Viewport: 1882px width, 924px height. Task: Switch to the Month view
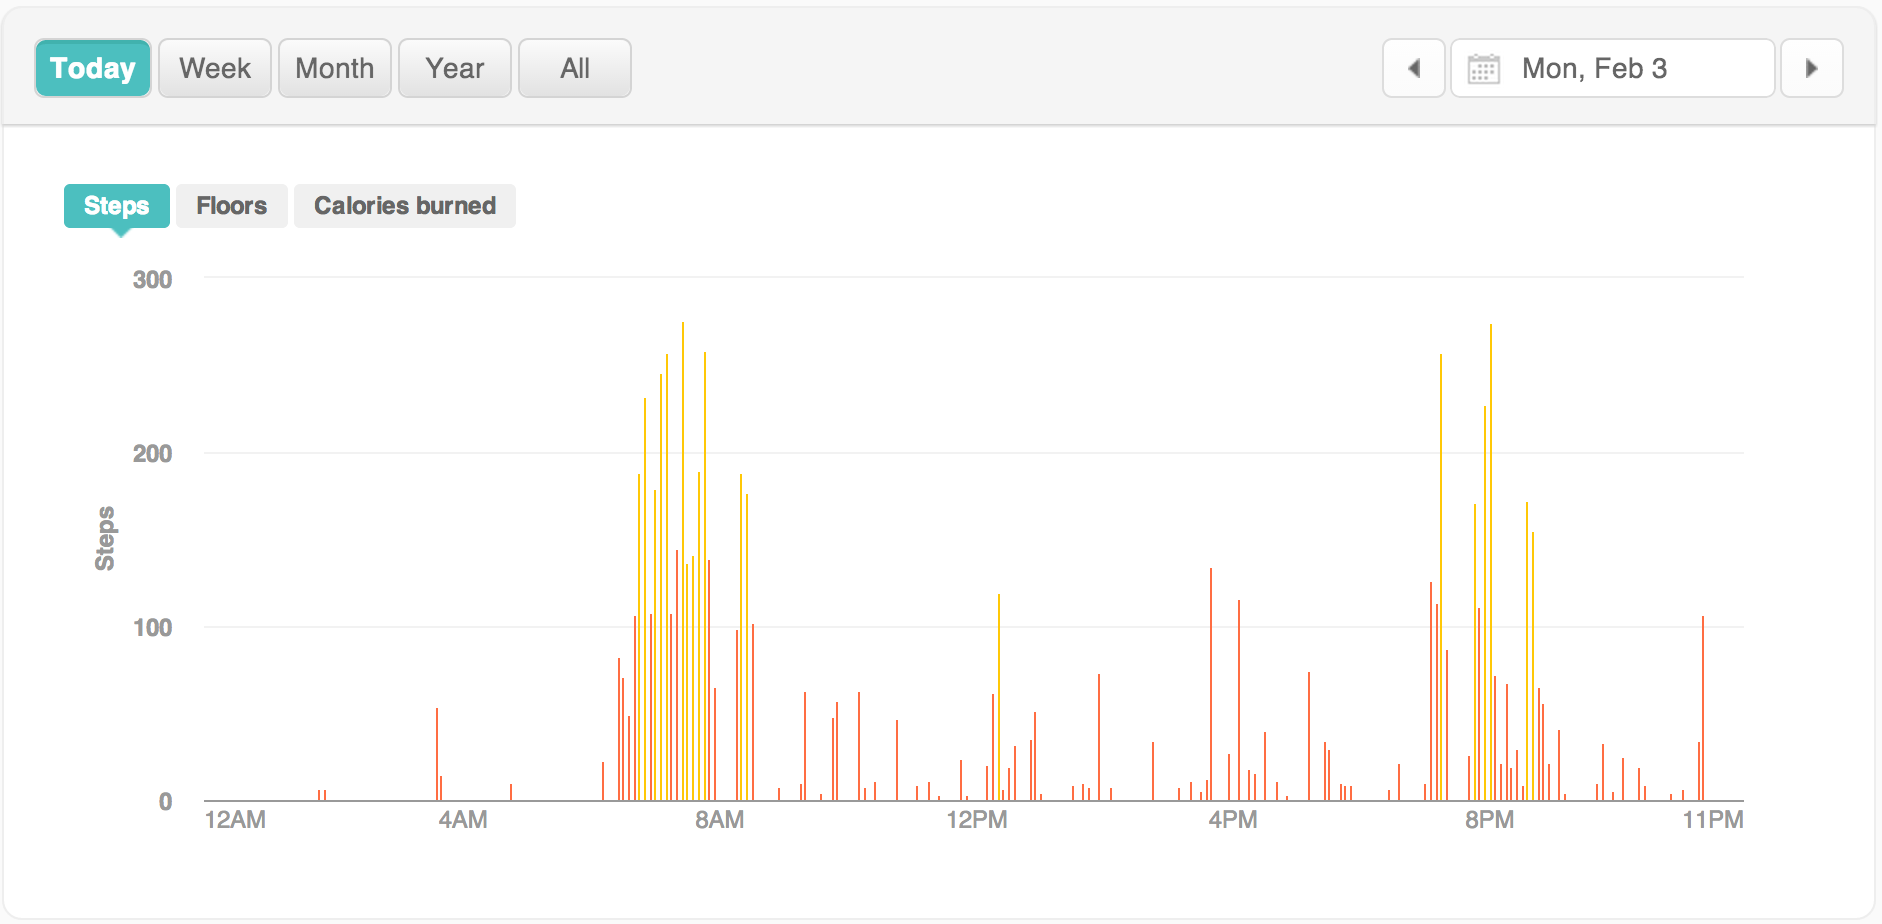point(335,68)
